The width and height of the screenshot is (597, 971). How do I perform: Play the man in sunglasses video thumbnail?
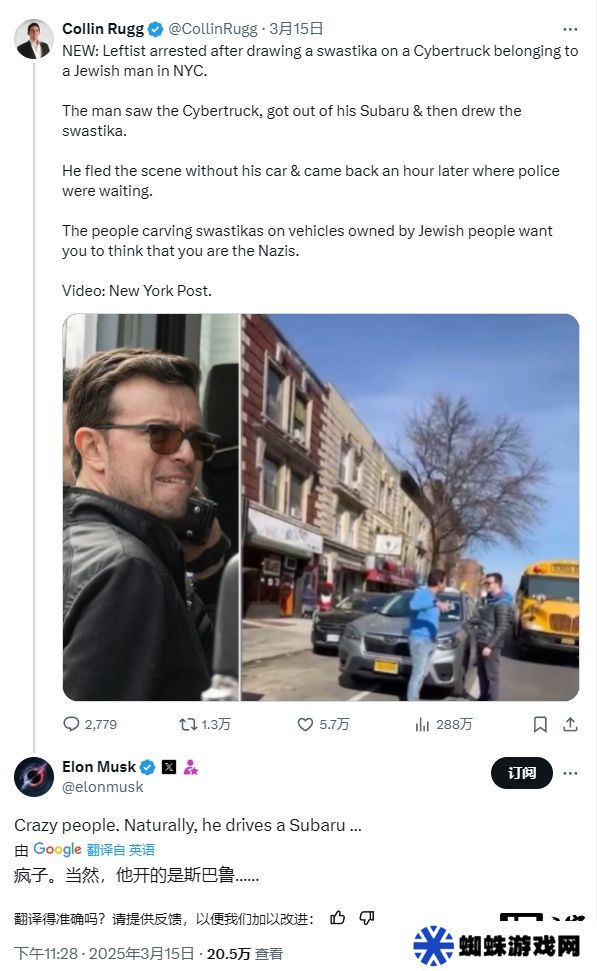151,507
